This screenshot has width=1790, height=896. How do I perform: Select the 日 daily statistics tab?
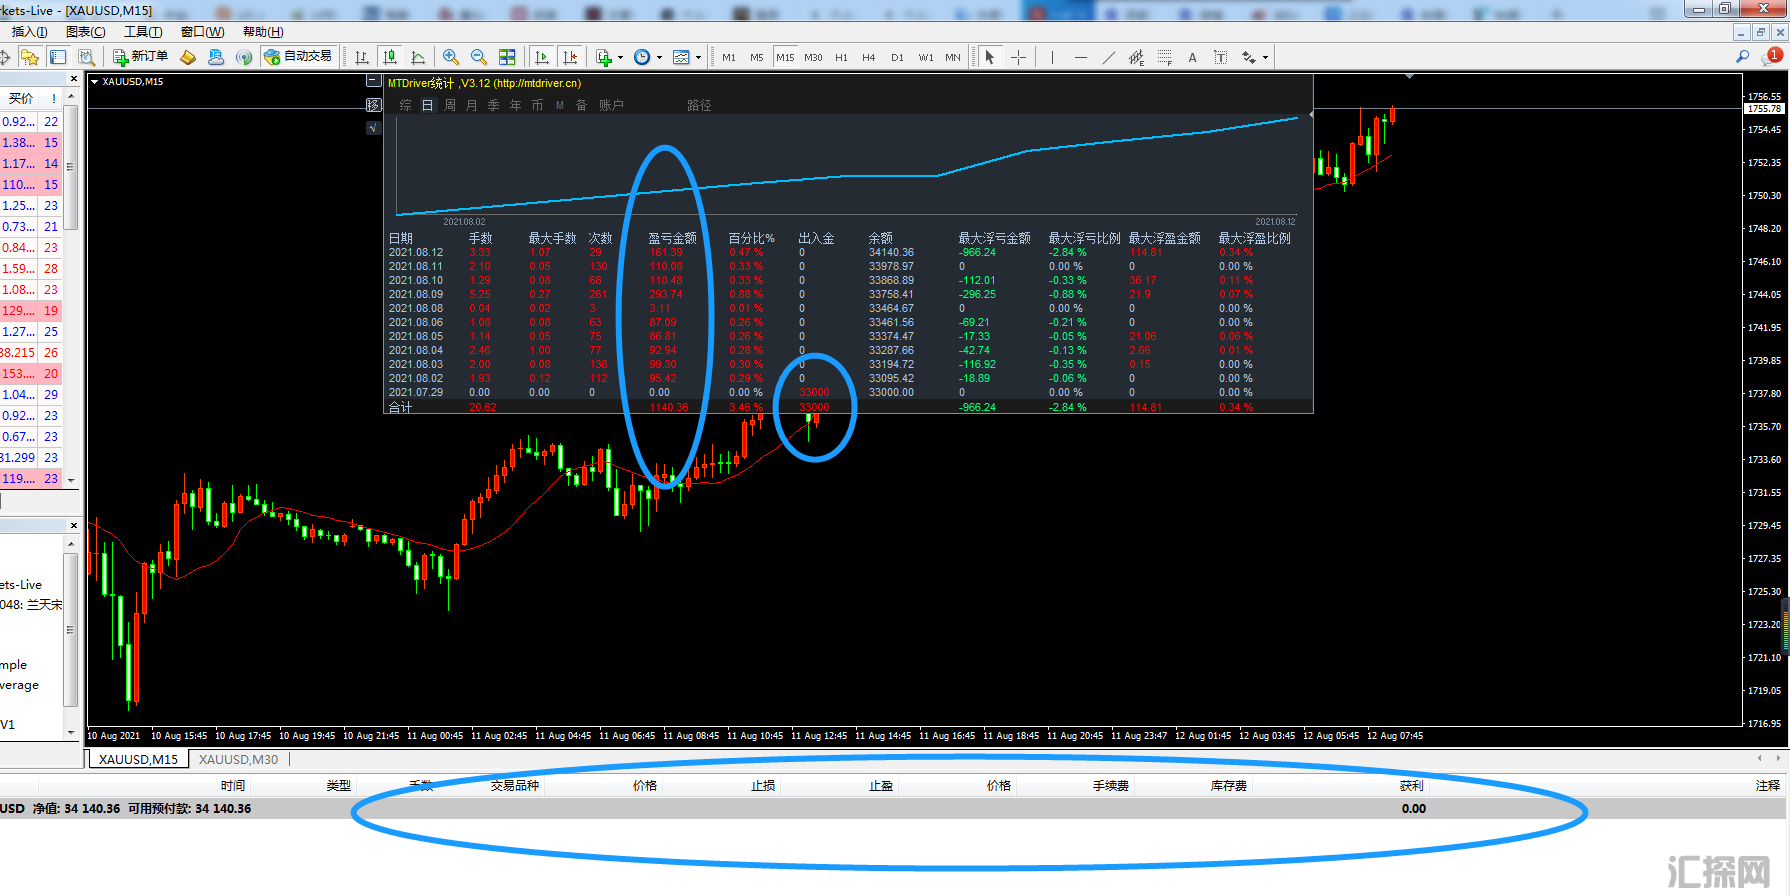[428, 105]
